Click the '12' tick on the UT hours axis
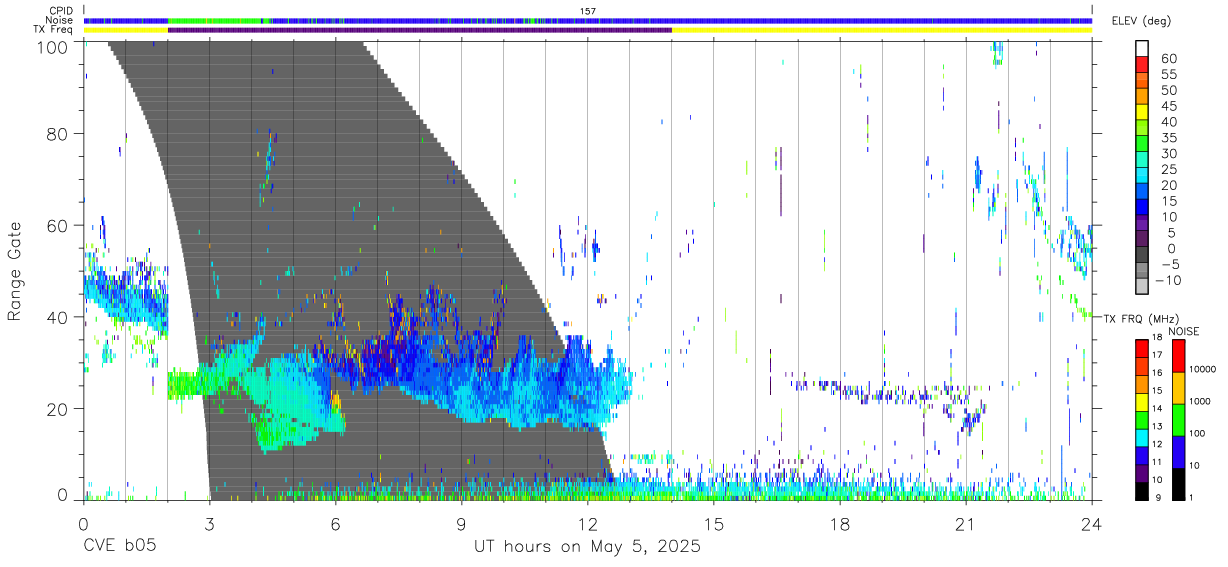 588,523
